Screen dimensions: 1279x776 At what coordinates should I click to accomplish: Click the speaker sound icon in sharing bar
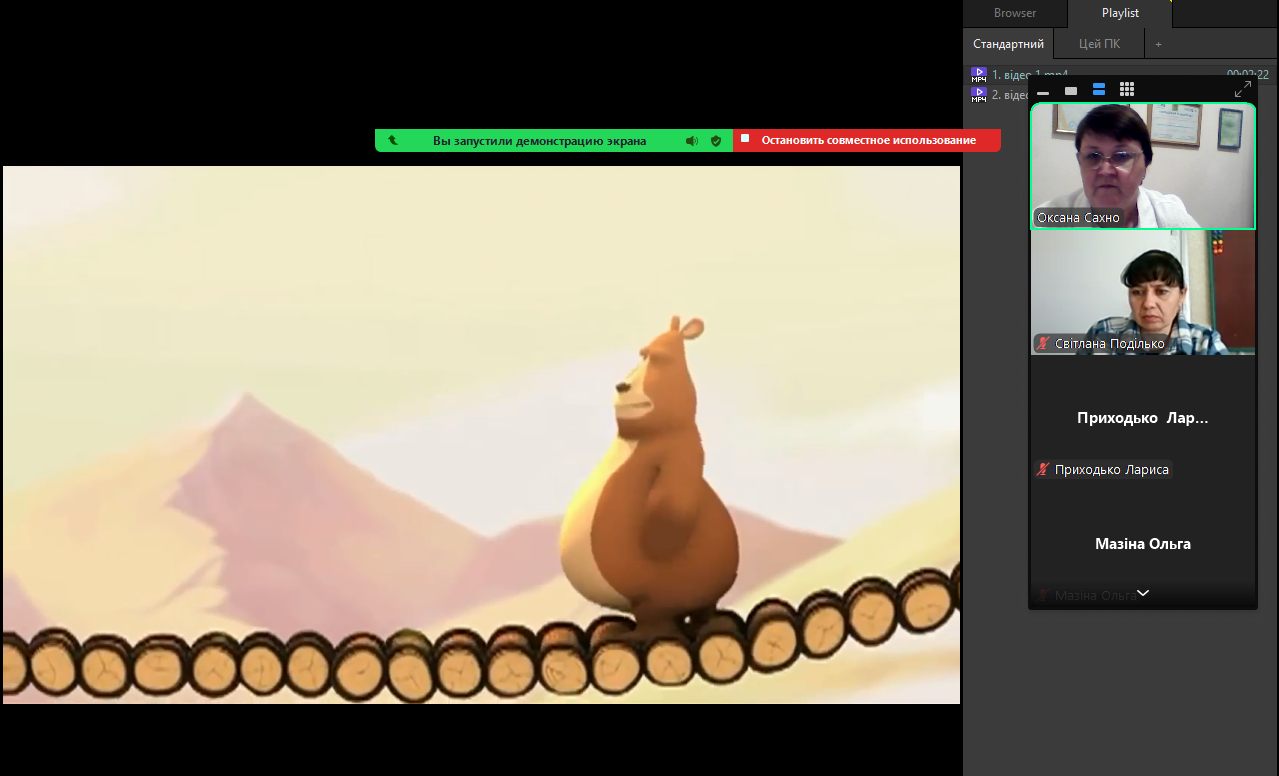coord(691,141)
